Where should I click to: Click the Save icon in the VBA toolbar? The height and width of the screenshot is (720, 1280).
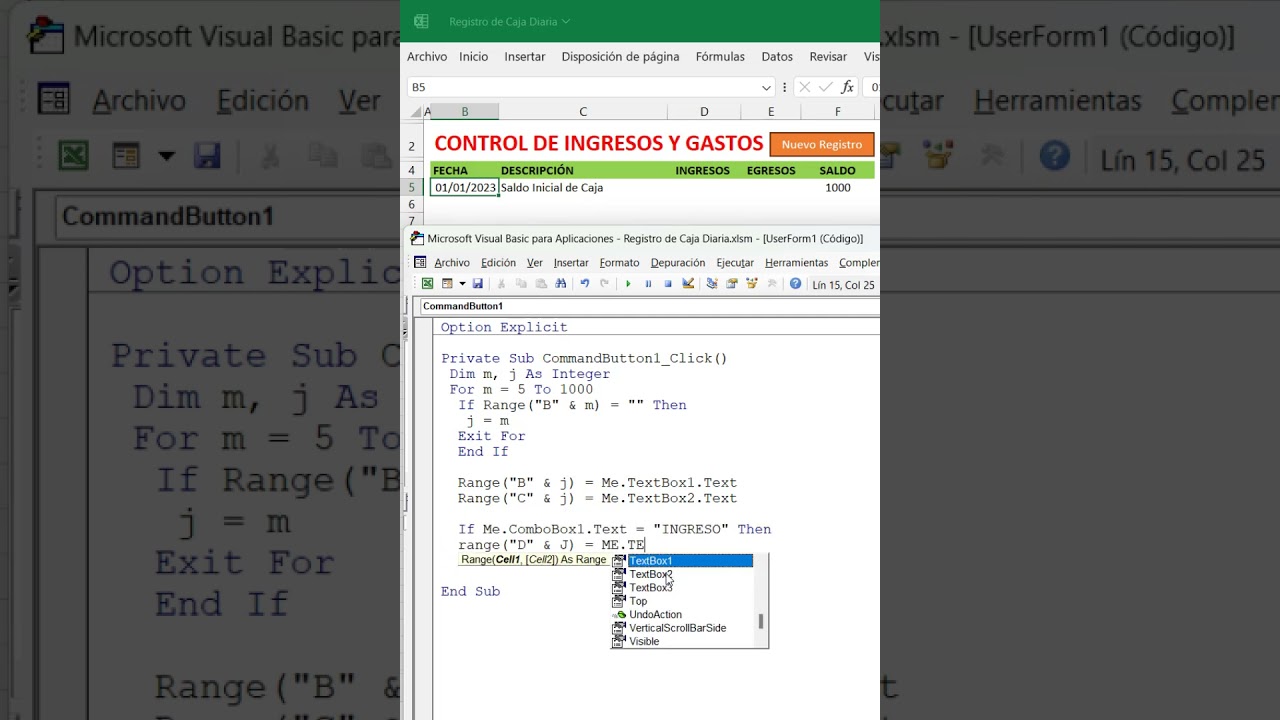[477, 284]
